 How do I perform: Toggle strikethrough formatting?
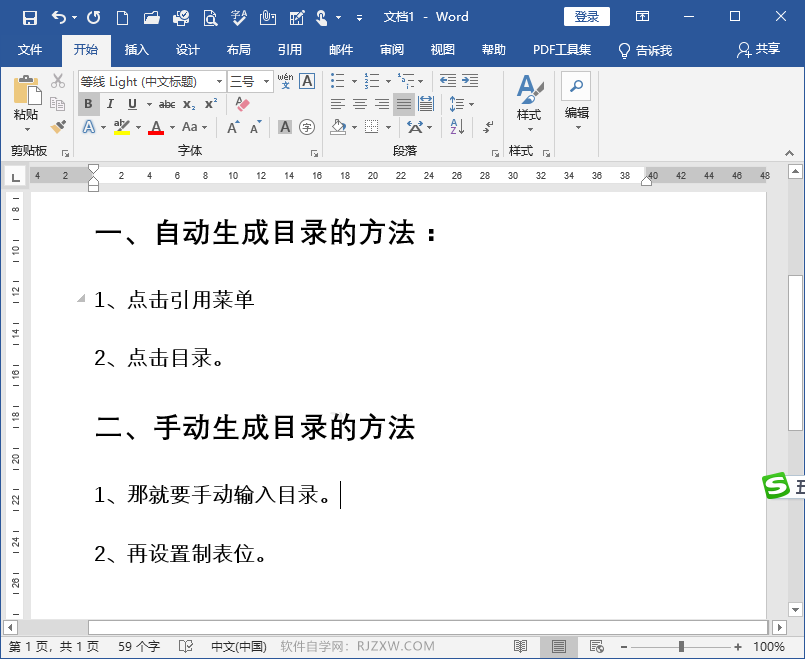pos(166,104)
